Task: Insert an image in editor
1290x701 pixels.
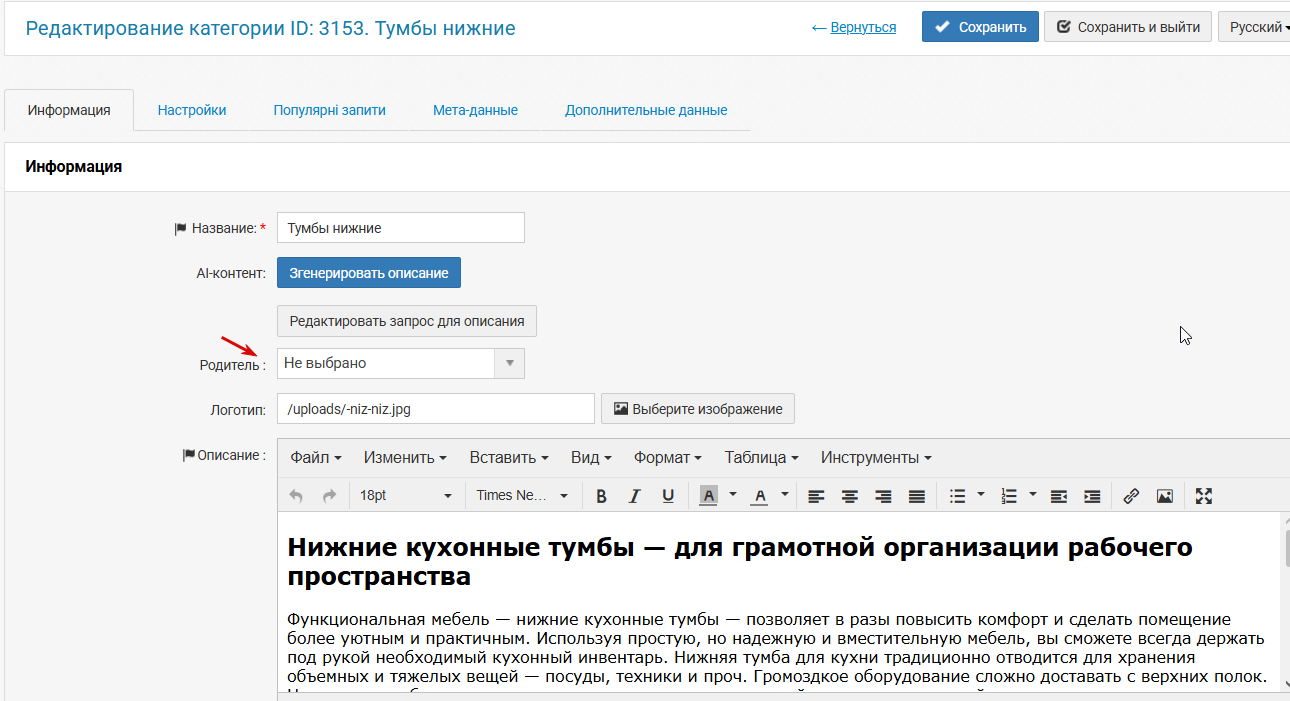Action: click(x=1164, y=496)
